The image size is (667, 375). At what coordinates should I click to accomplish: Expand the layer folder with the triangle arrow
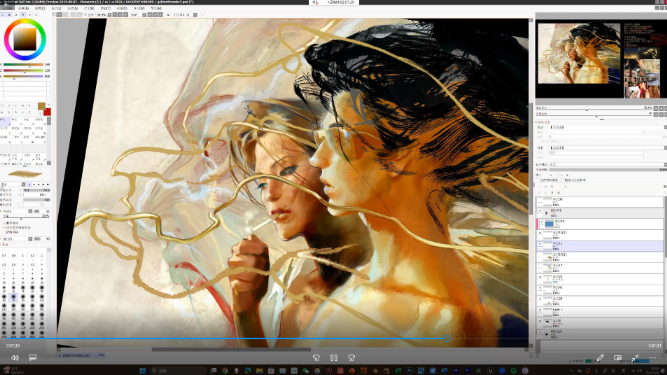(547, 213)
